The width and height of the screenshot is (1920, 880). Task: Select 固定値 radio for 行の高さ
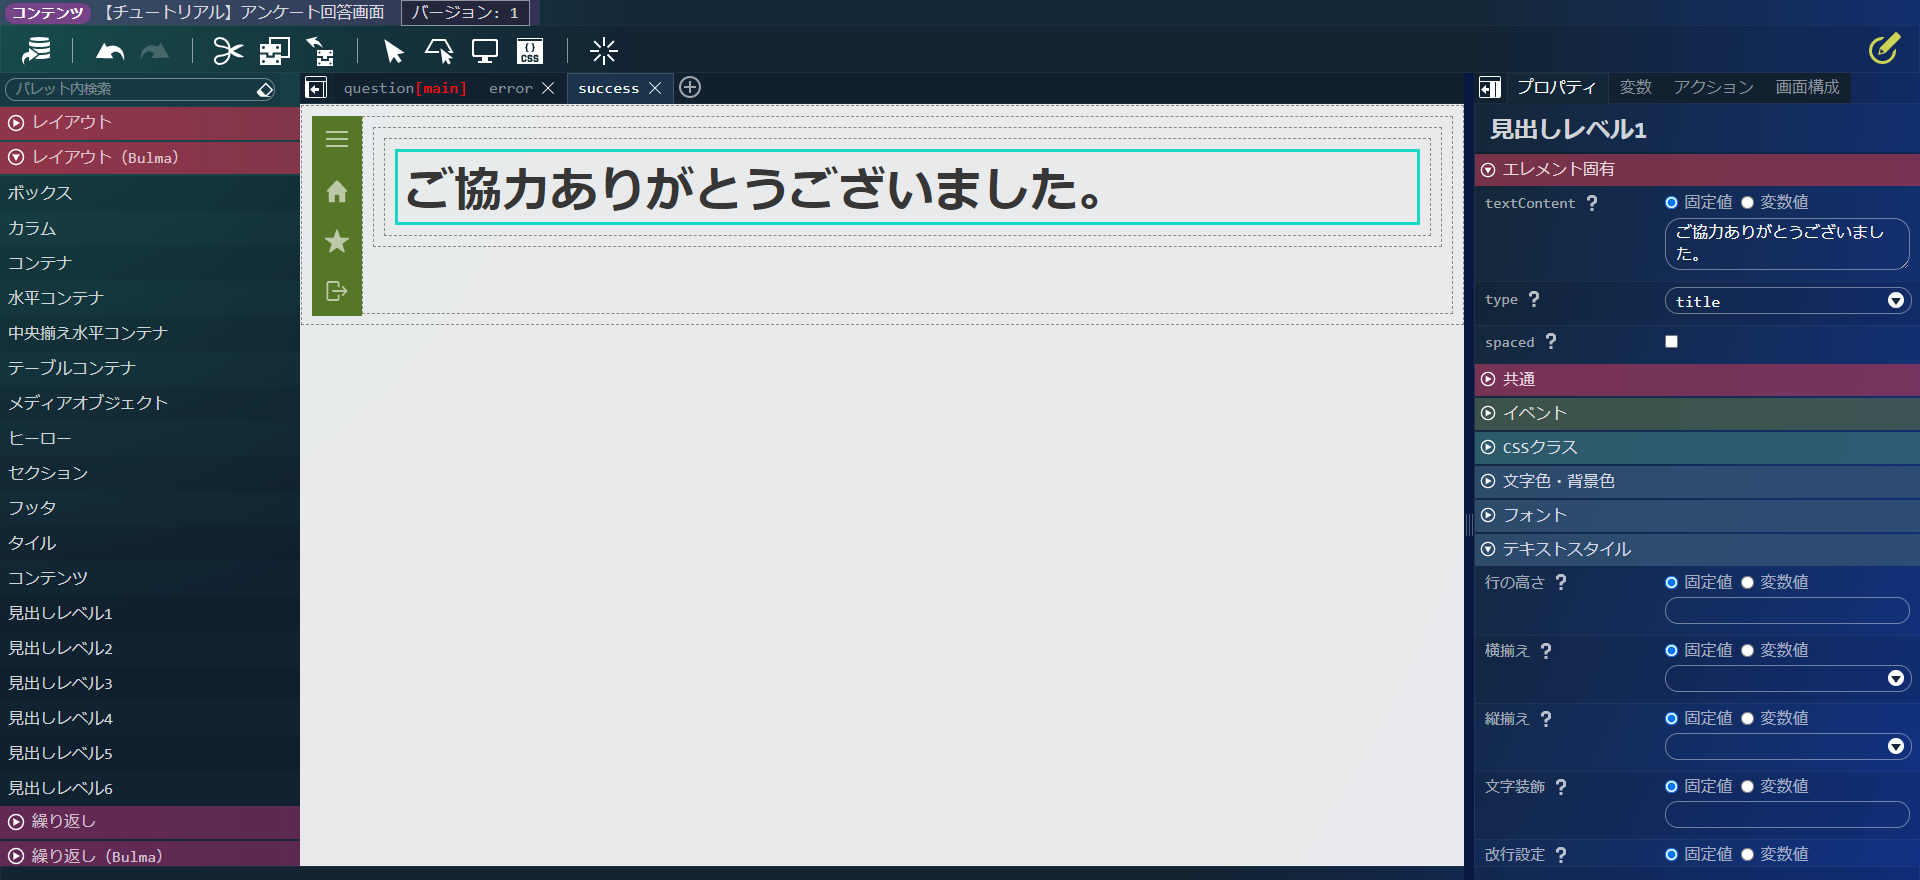[x=1671, y=582]
